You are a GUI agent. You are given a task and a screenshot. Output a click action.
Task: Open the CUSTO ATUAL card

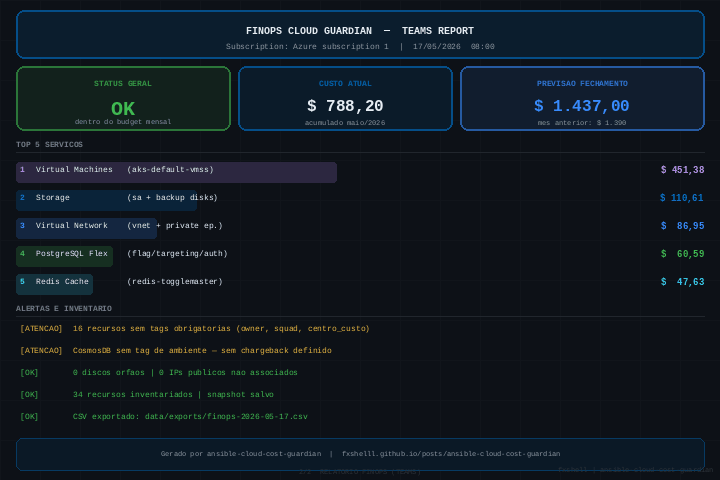[x=345, y=98]
